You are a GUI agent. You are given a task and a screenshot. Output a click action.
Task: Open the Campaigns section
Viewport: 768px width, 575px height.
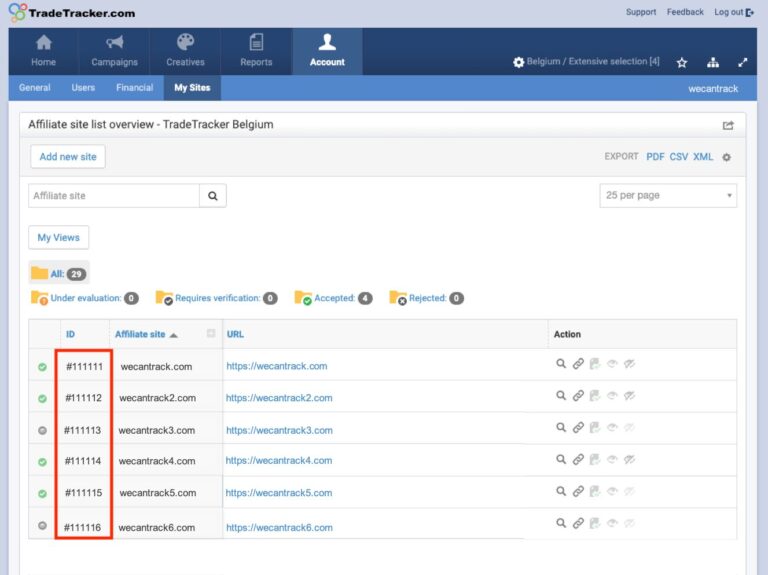click(114, 51)
